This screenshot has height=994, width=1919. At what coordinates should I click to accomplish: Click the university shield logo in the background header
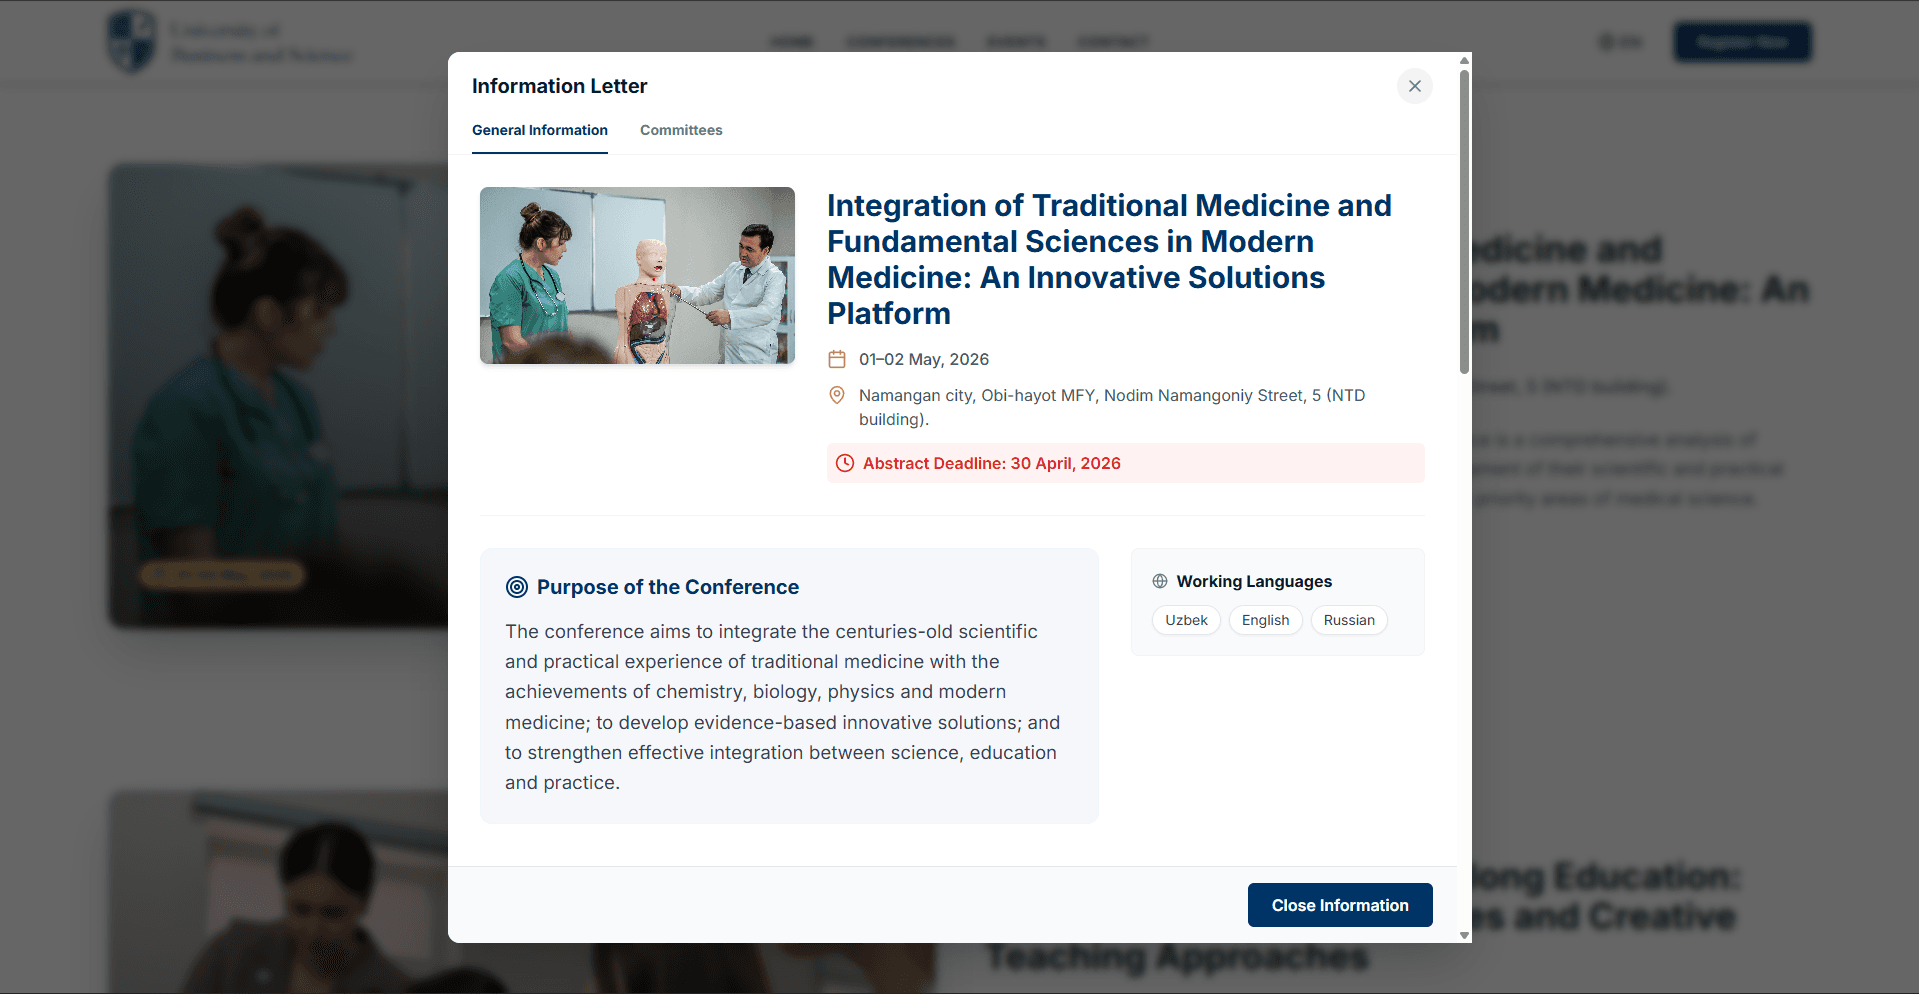click(132, 41)
